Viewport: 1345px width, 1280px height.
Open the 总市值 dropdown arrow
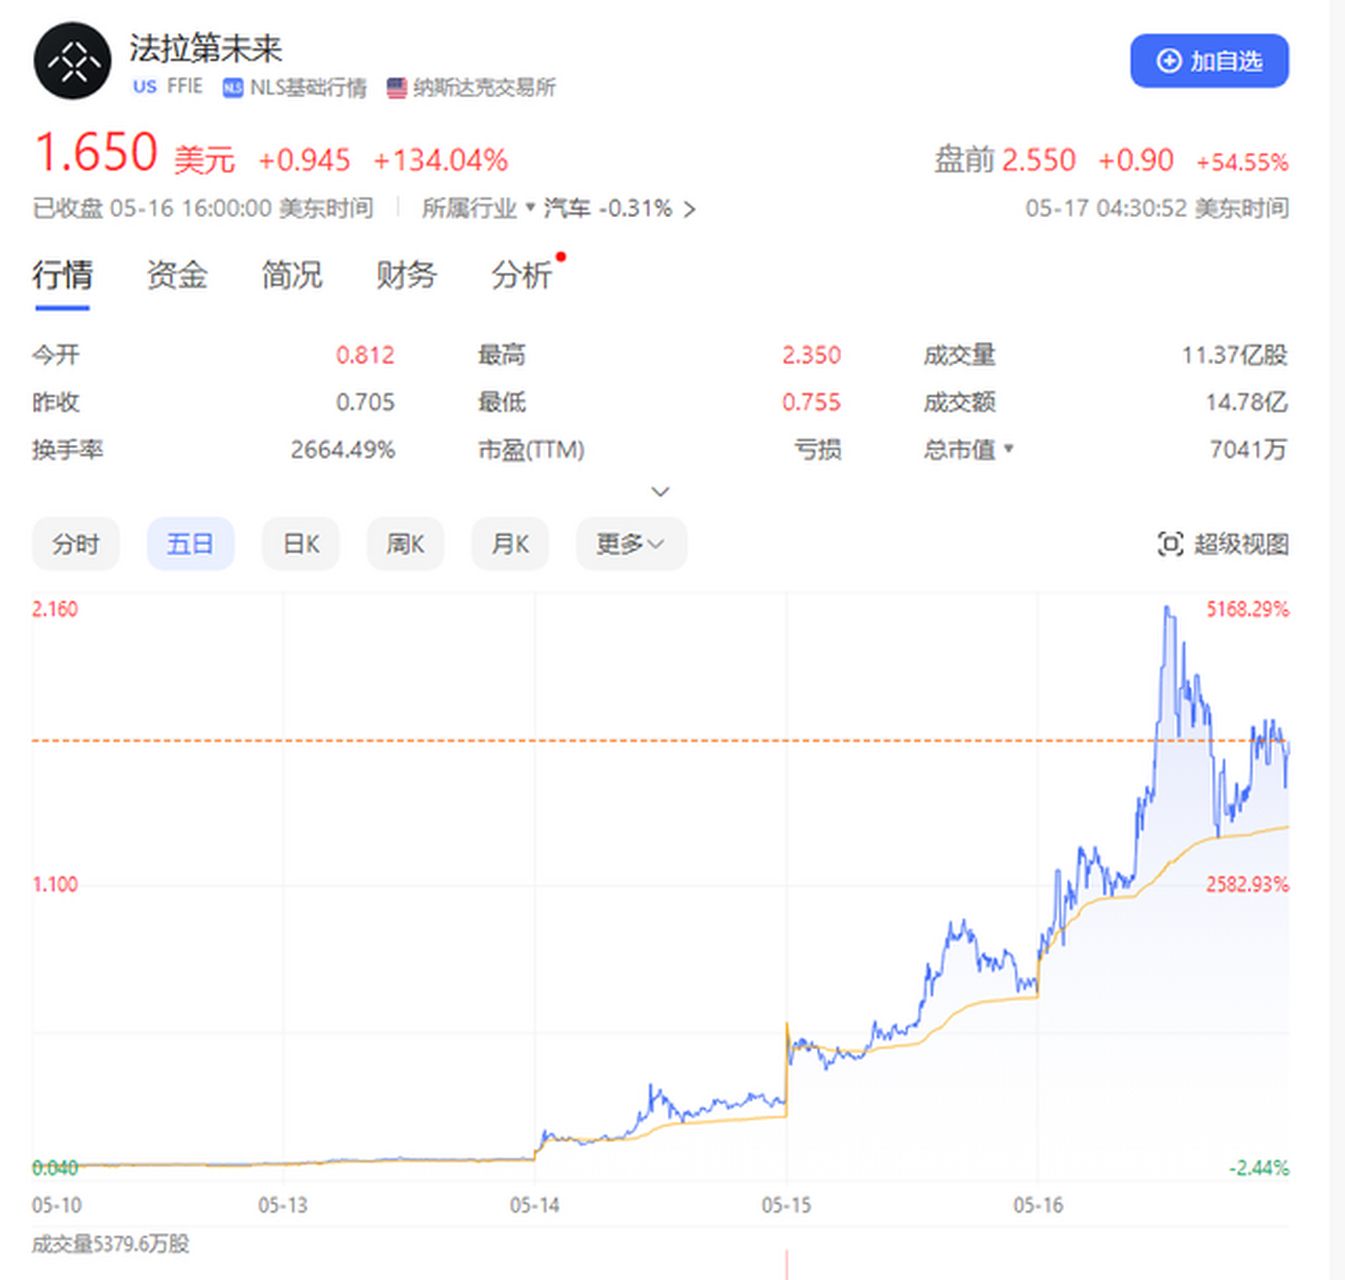[x=1008, y=449]
